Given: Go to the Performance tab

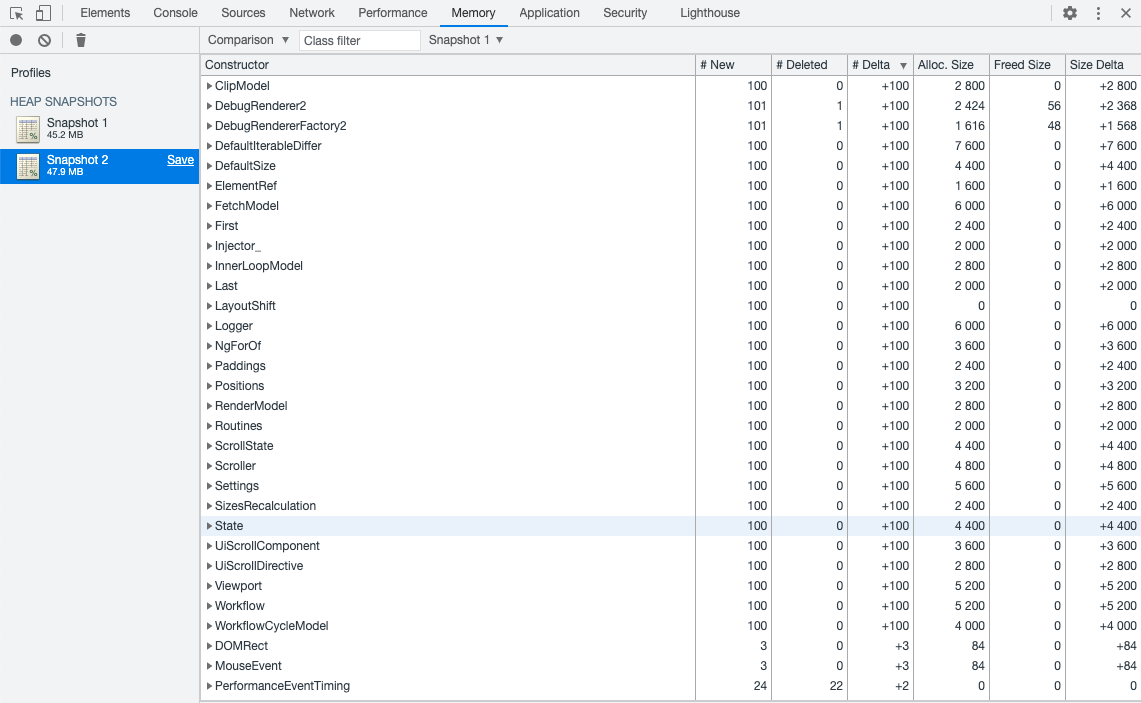Looking at the screenshot, I should tap(393, 13).
